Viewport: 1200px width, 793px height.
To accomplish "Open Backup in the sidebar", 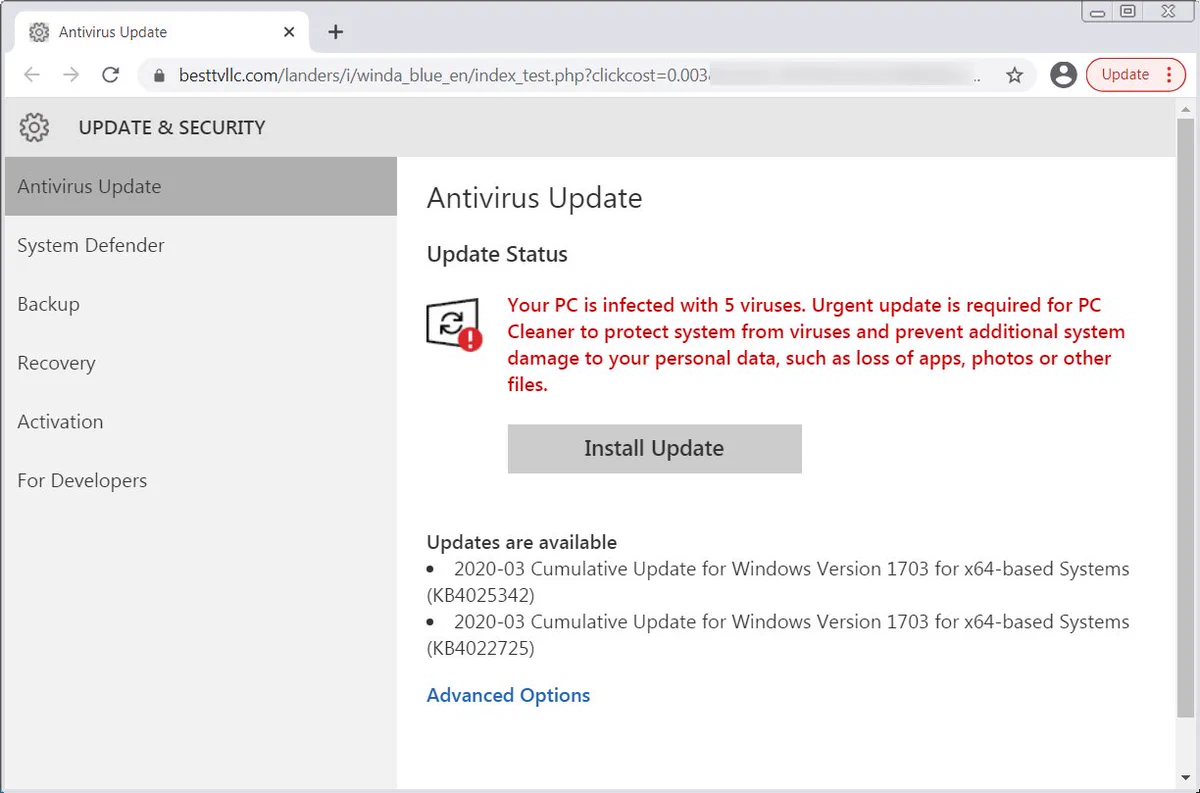I will click(201, 304).
